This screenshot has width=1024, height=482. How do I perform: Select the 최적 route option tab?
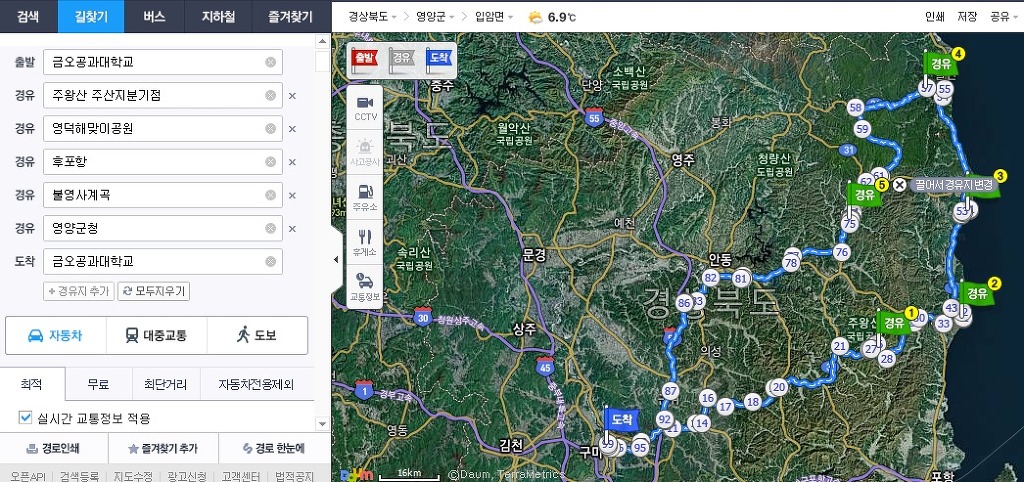point(32,384)
